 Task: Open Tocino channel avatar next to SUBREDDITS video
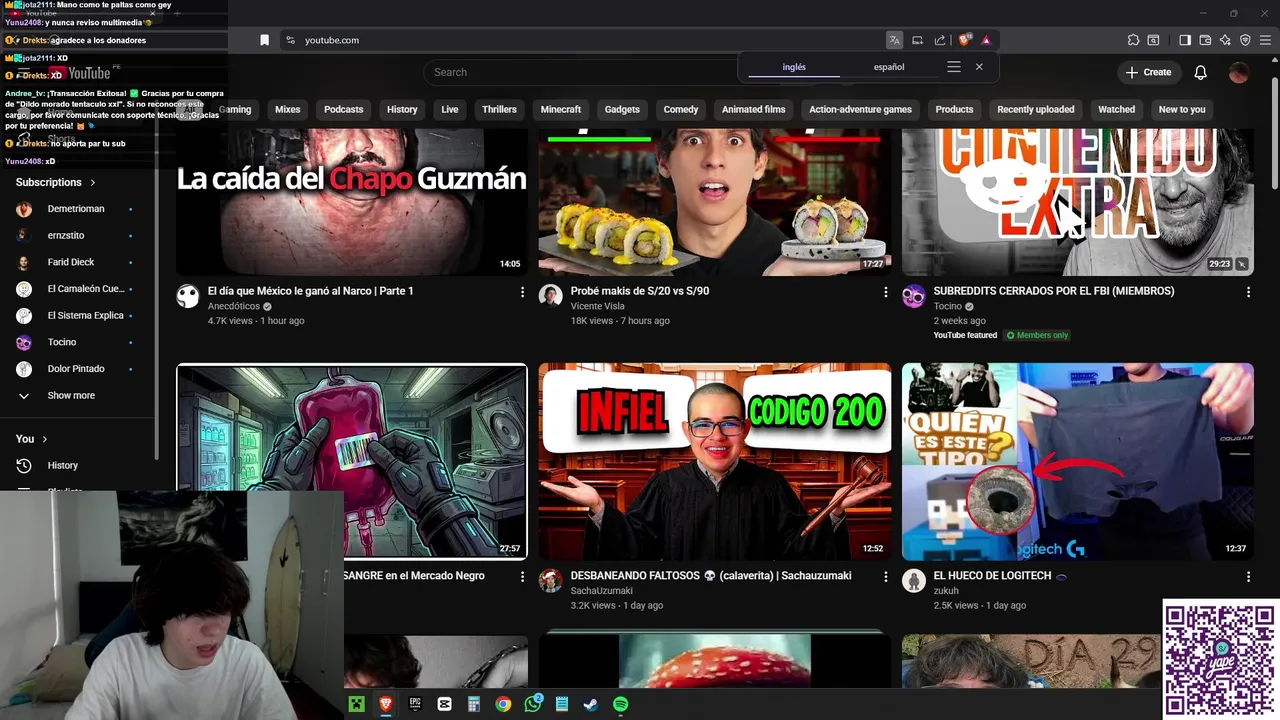914,295
